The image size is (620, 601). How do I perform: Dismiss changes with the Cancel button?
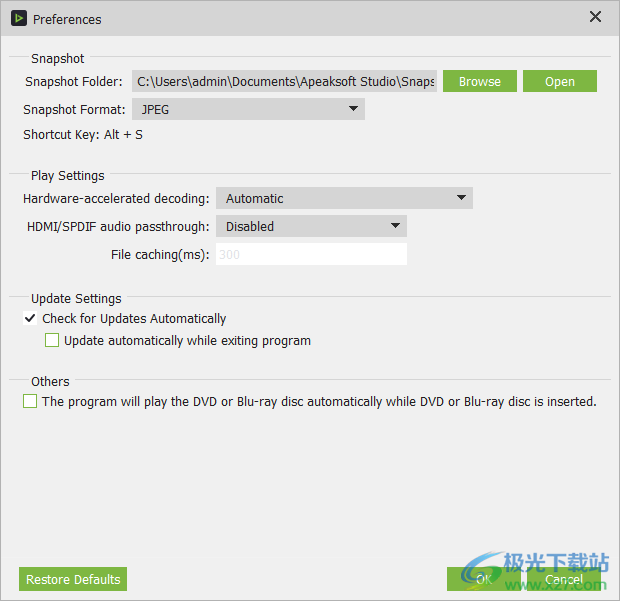563,579
